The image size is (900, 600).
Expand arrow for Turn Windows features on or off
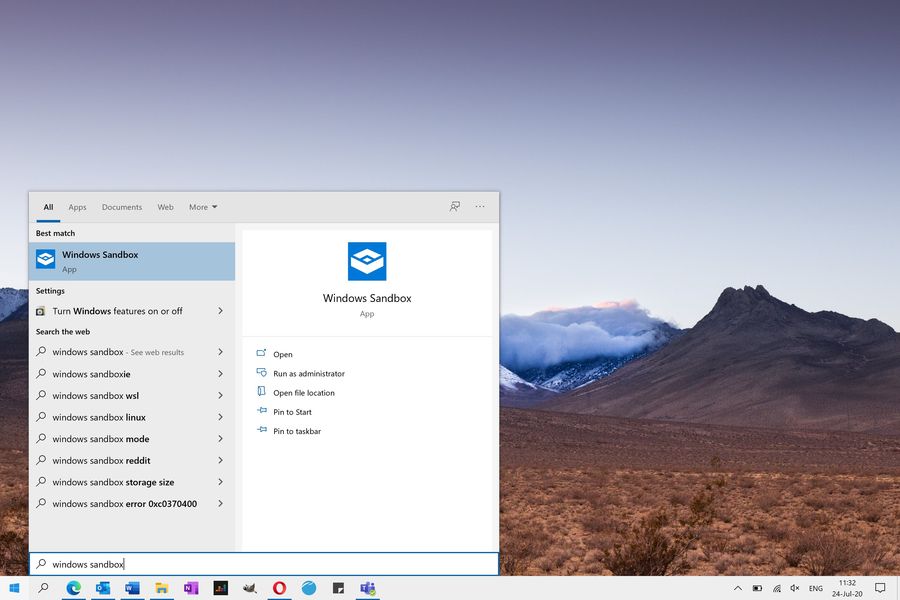point(220,311)
